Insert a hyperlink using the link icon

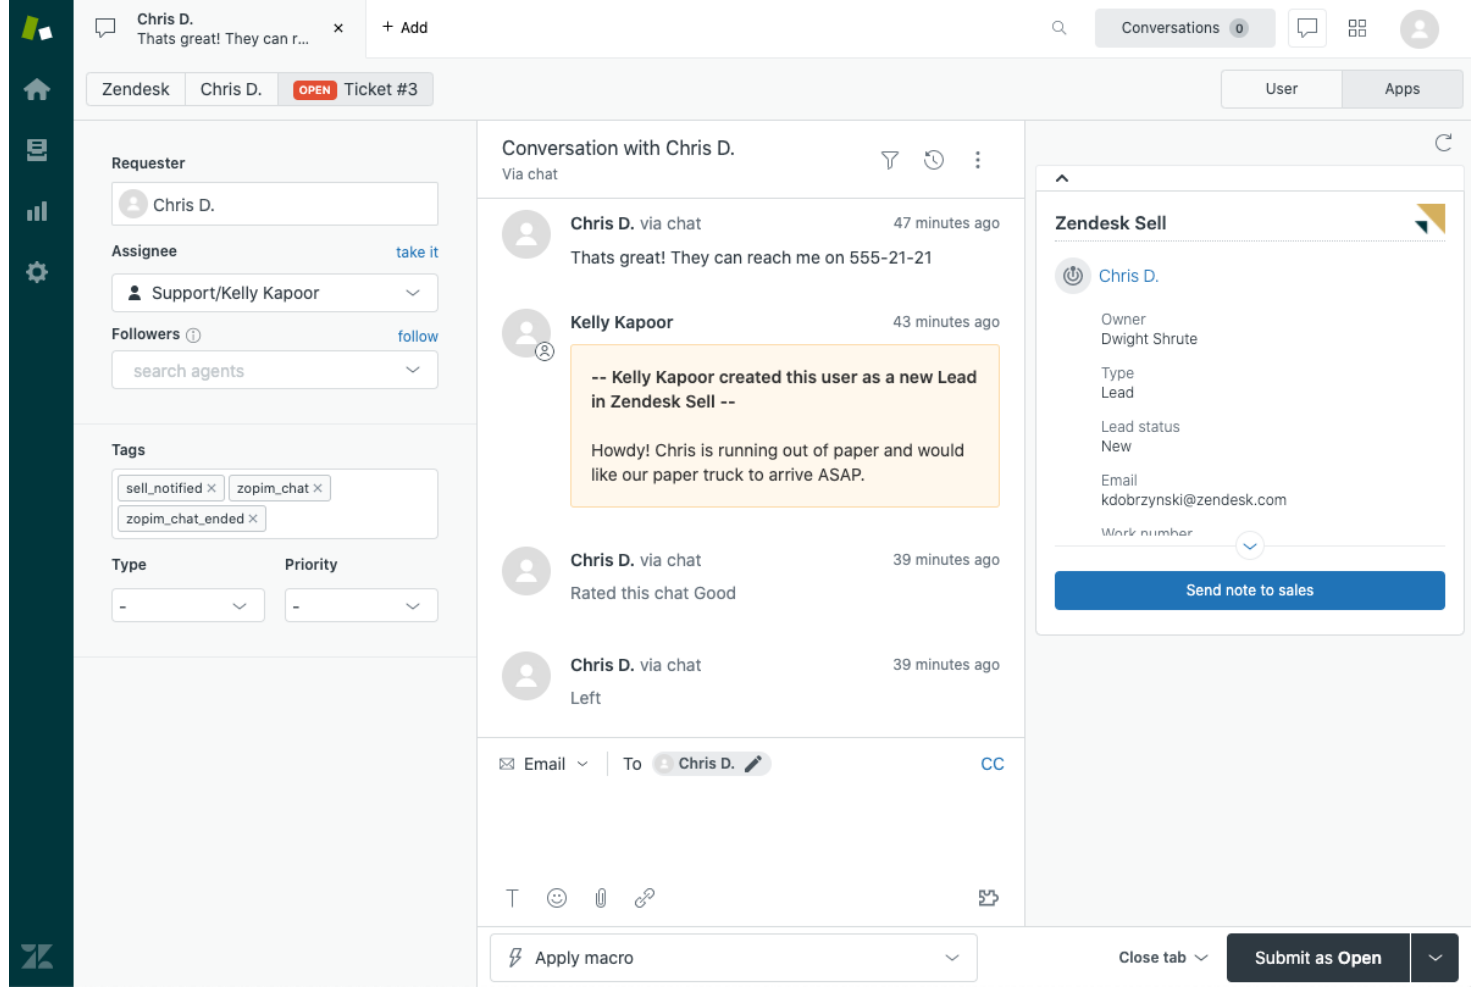coord(644,897)
